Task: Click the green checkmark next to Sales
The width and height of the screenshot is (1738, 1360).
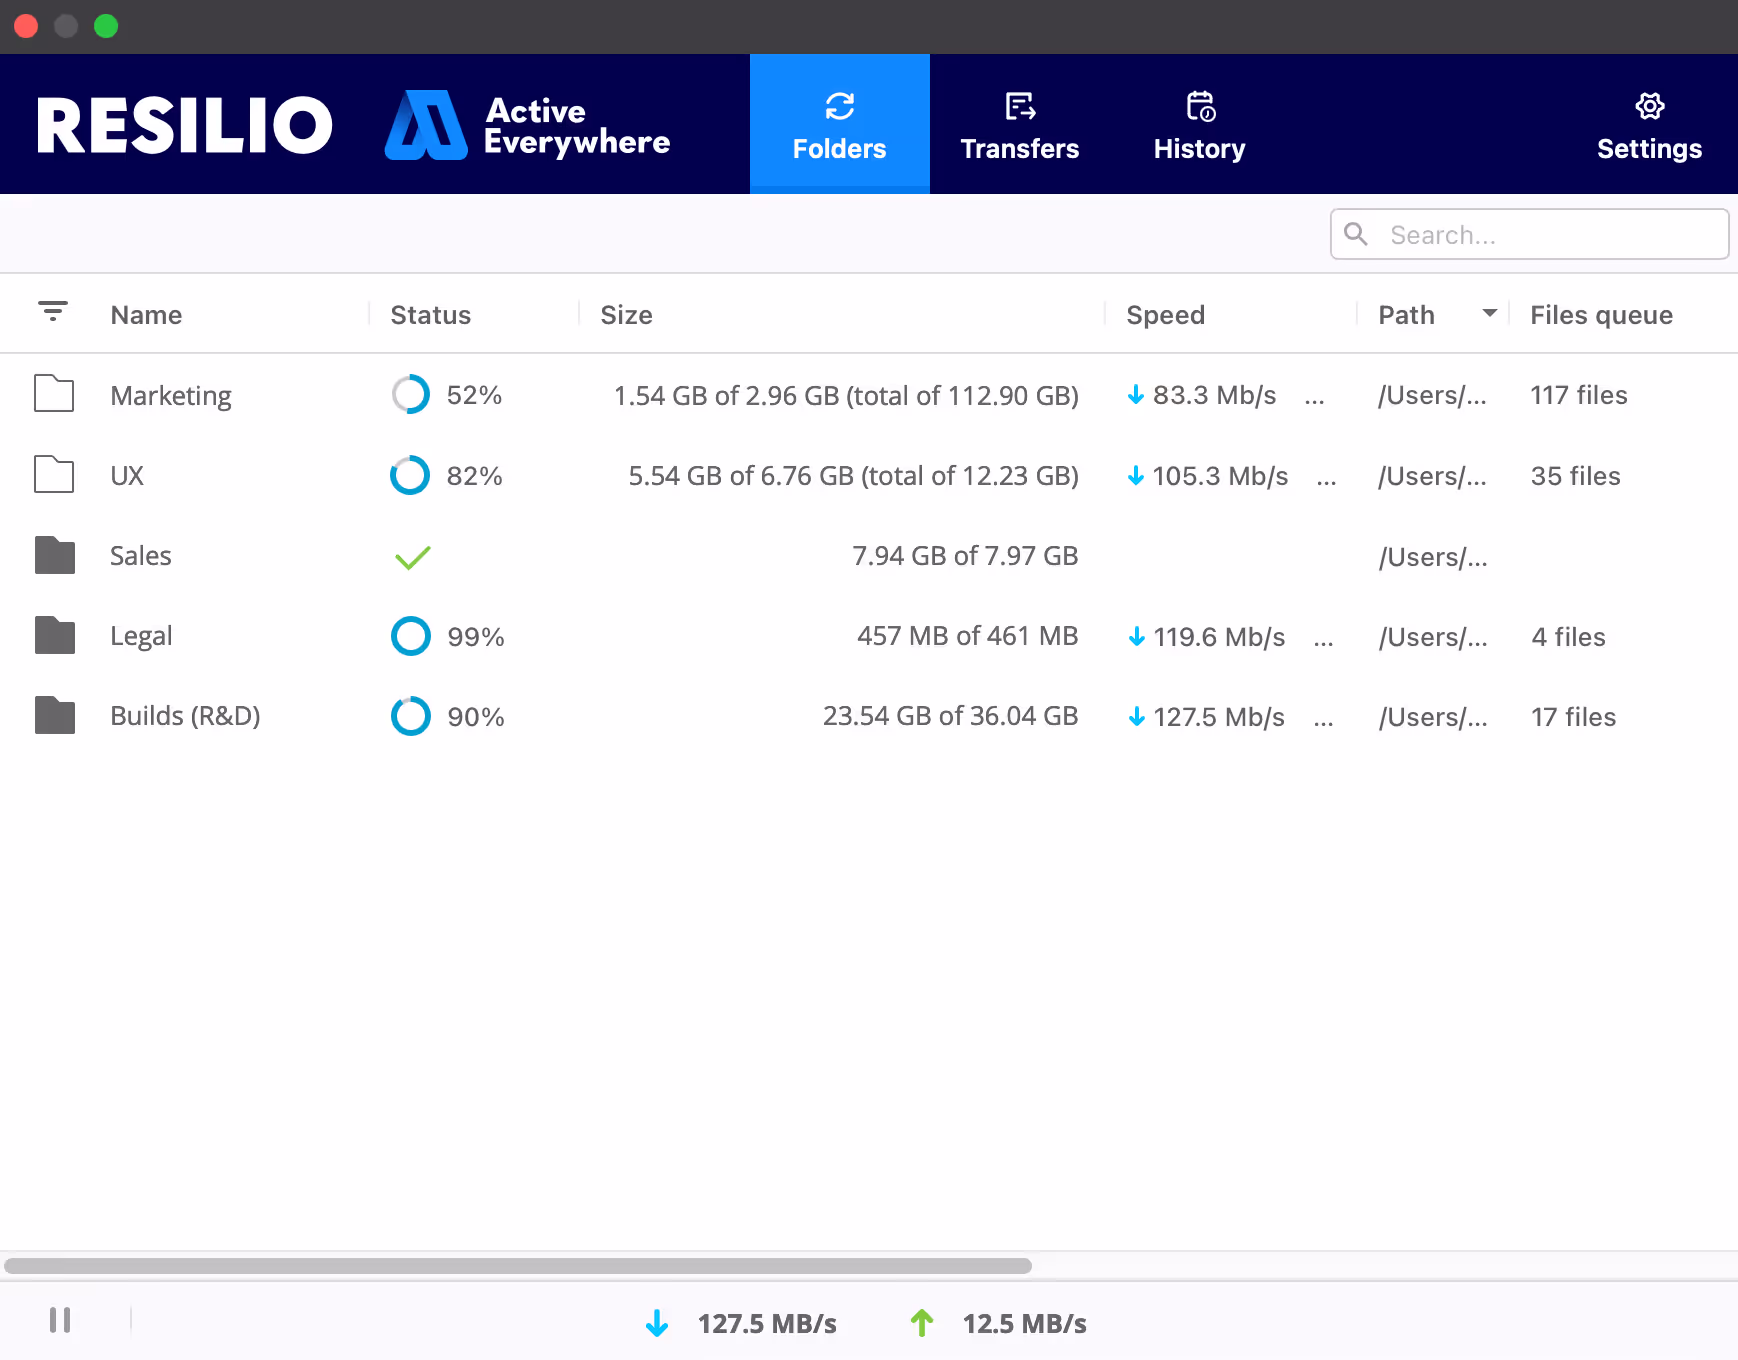Action: [411, 557]
